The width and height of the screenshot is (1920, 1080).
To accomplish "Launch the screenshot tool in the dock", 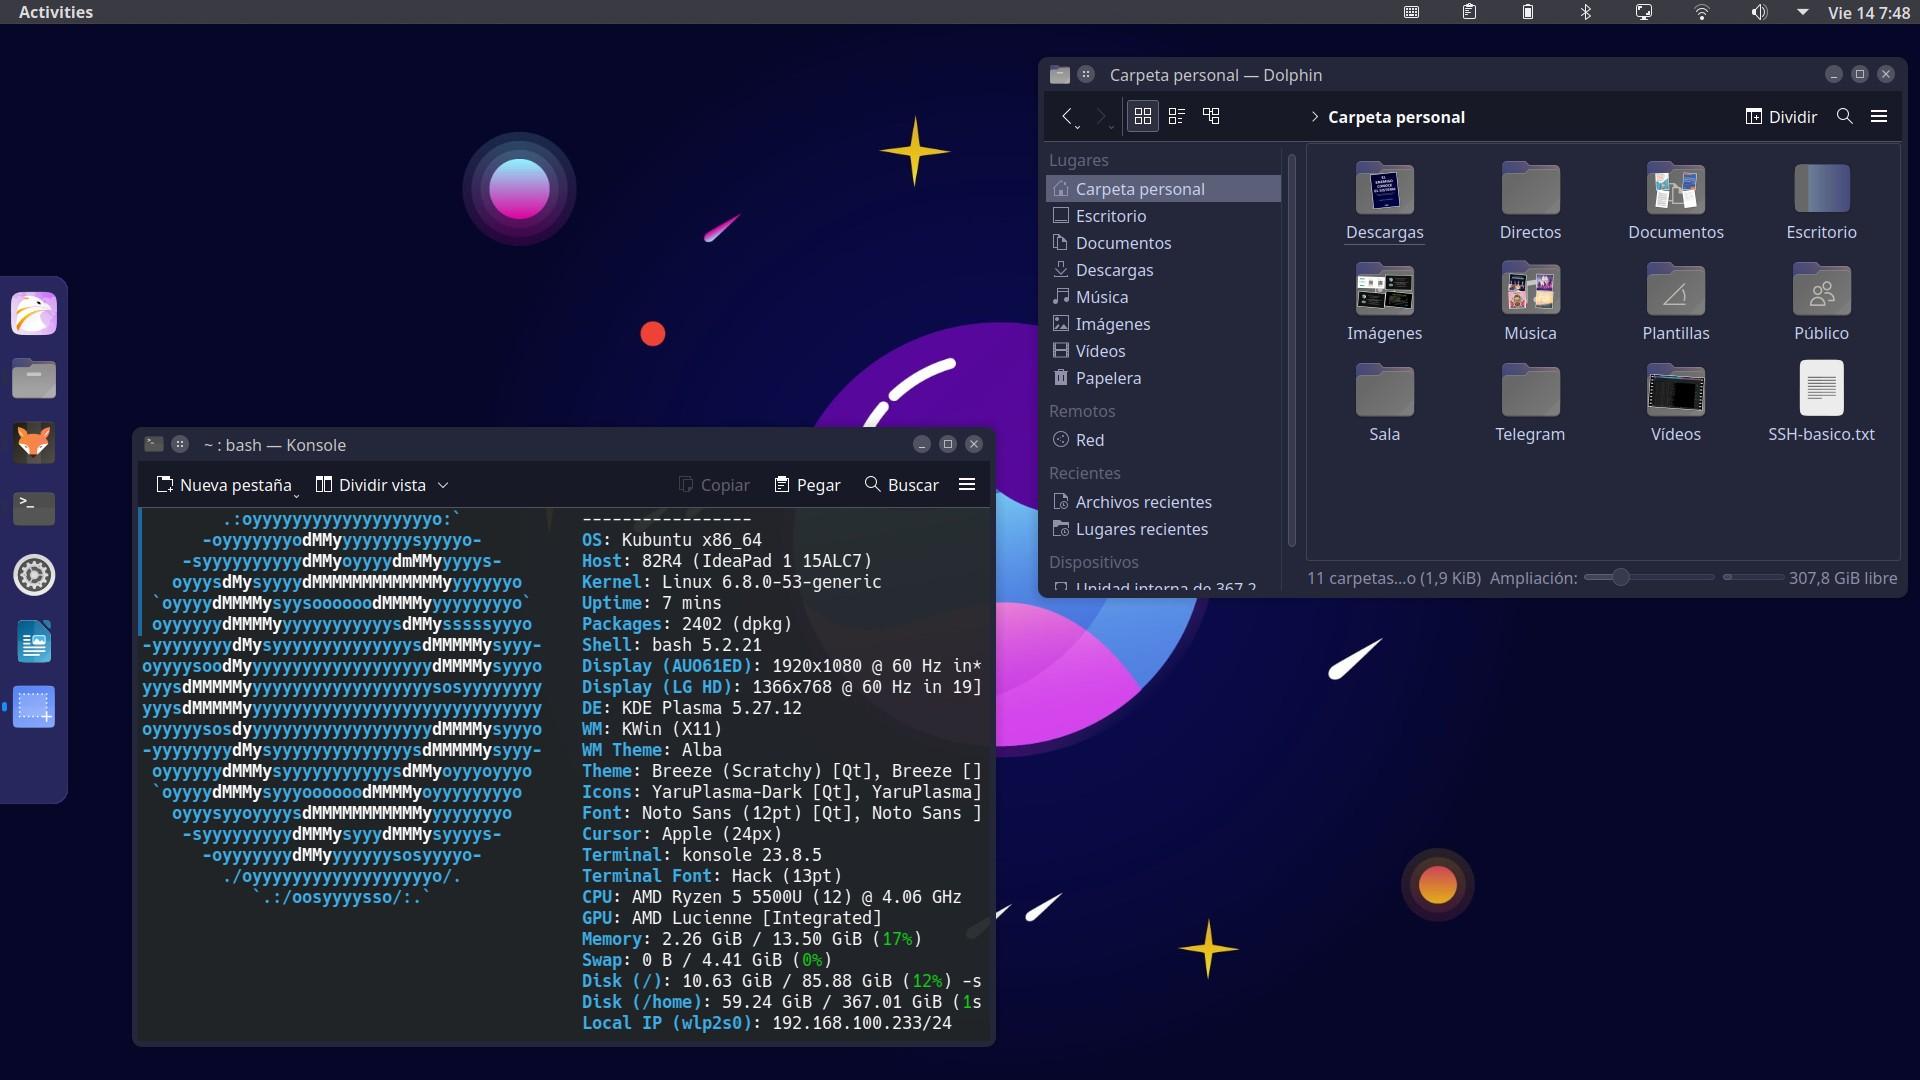I will click(34, 707).
